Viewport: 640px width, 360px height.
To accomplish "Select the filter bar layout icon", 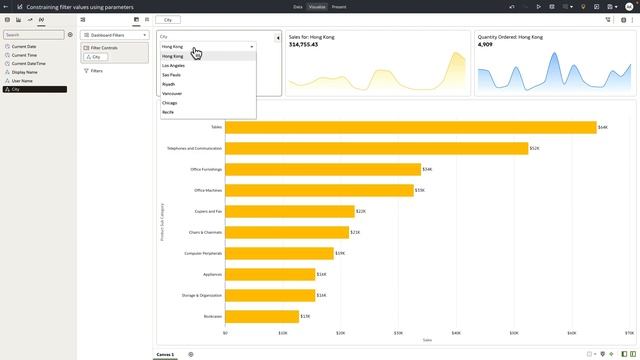I will coord(136,20).
